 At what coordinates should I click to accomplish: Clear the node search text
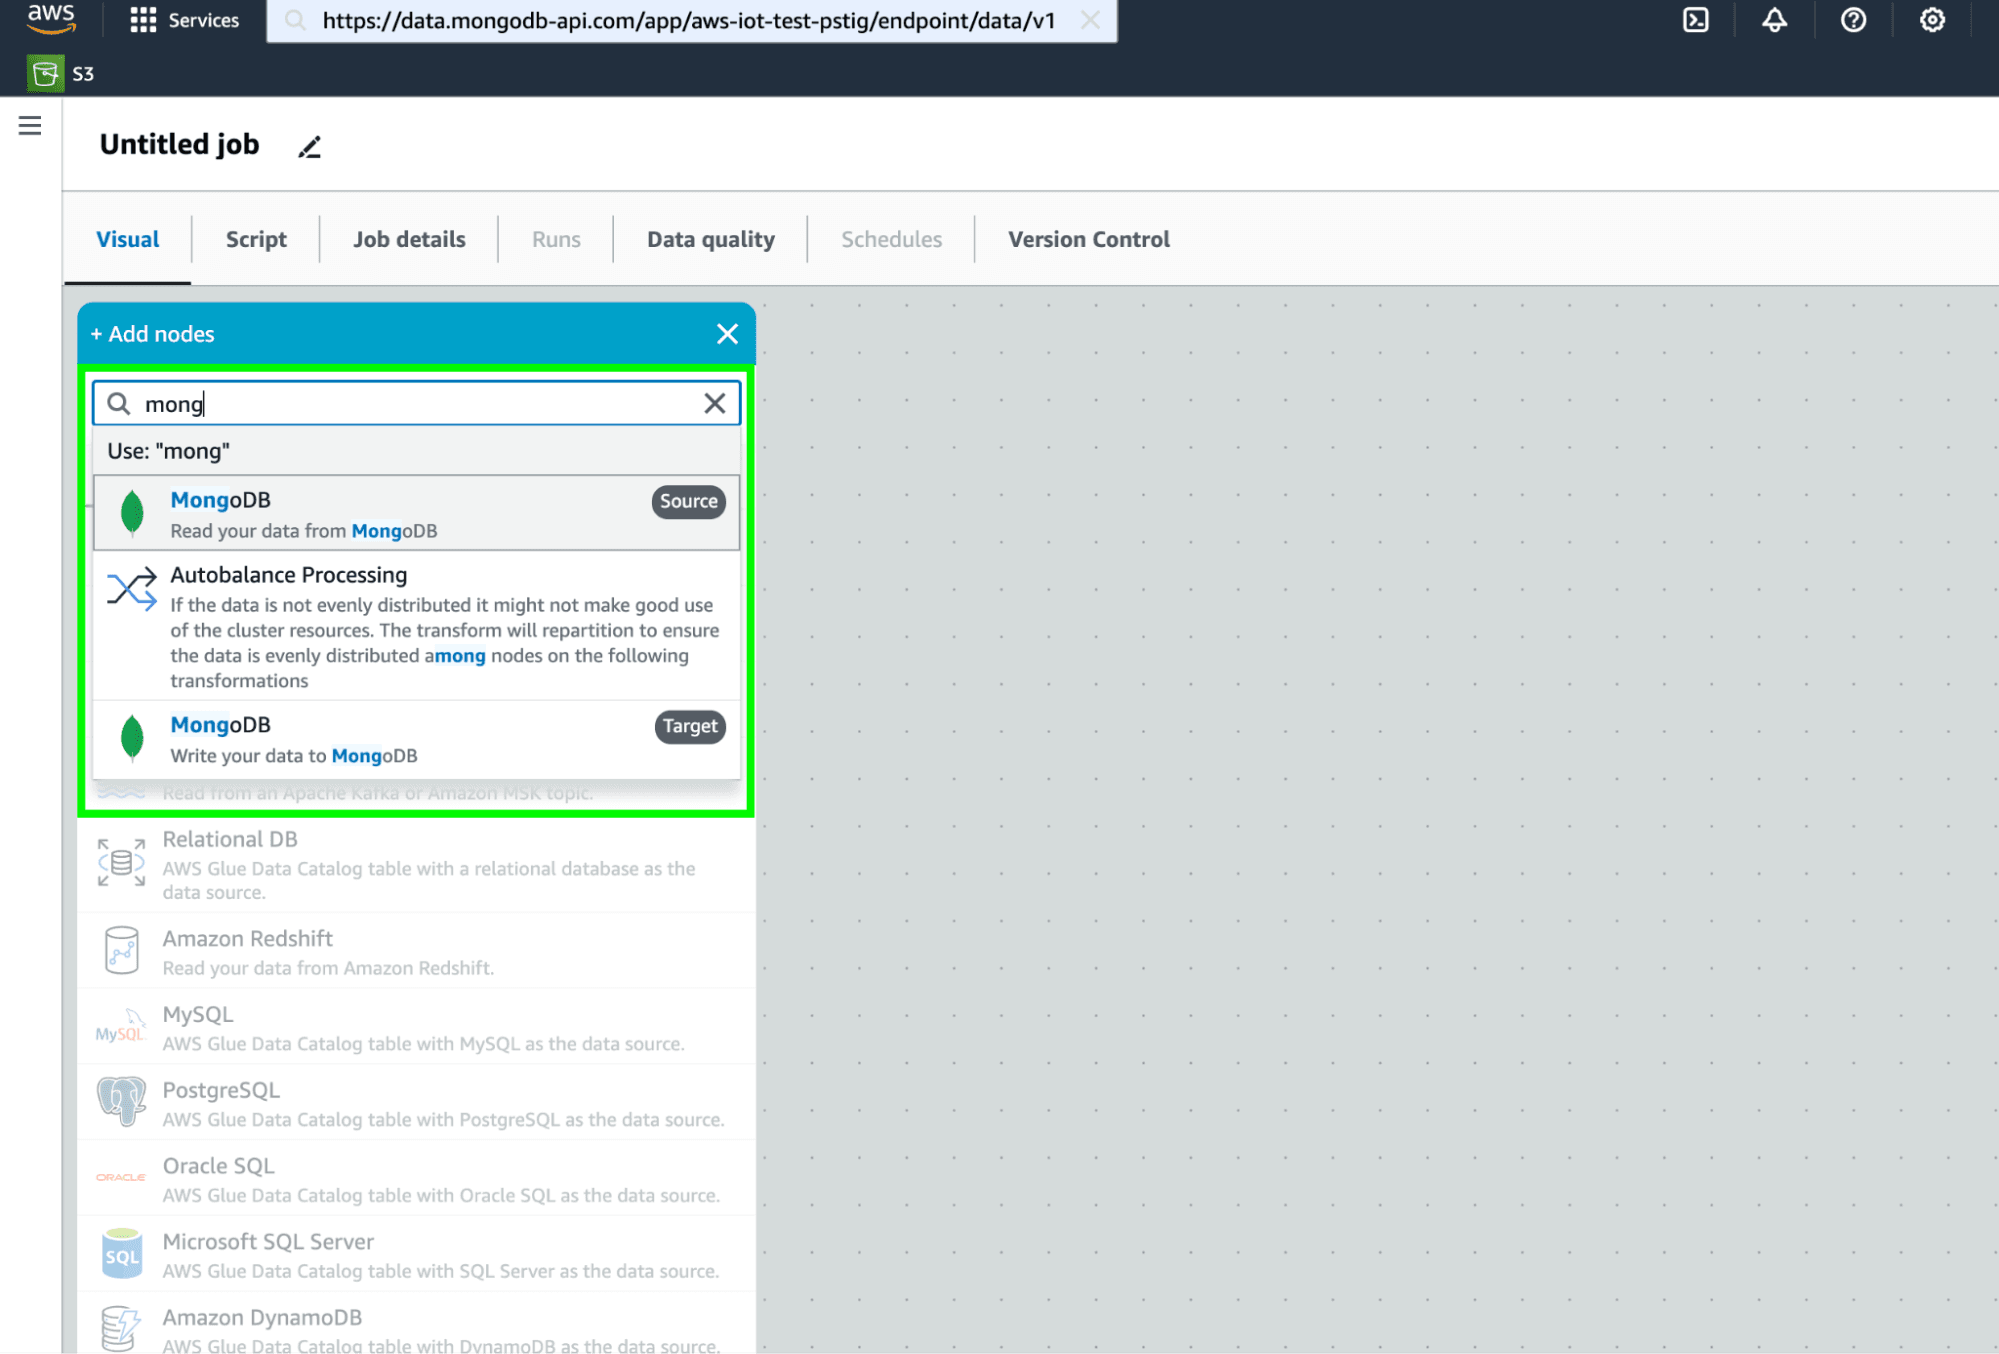(x=714, y=404)
